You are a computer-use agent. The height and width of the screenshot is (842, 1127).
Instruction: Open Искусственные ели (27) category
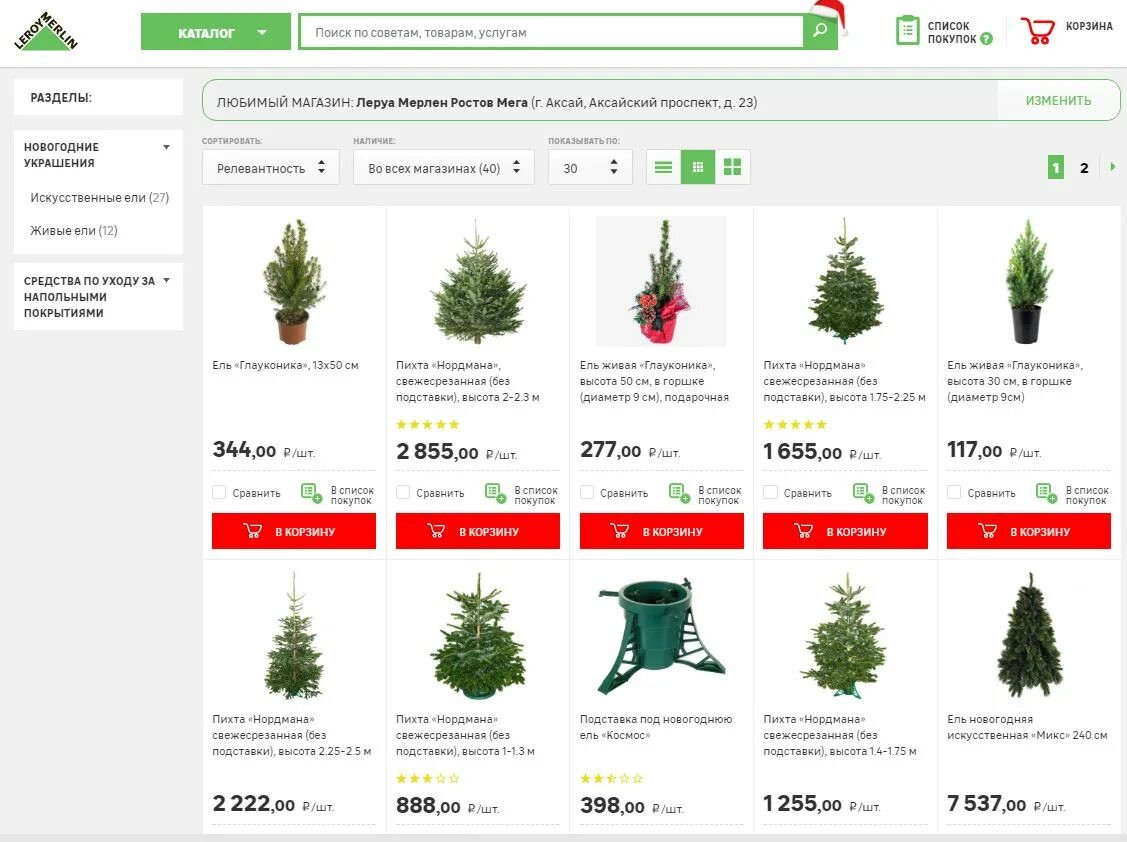tap(99, 197)
